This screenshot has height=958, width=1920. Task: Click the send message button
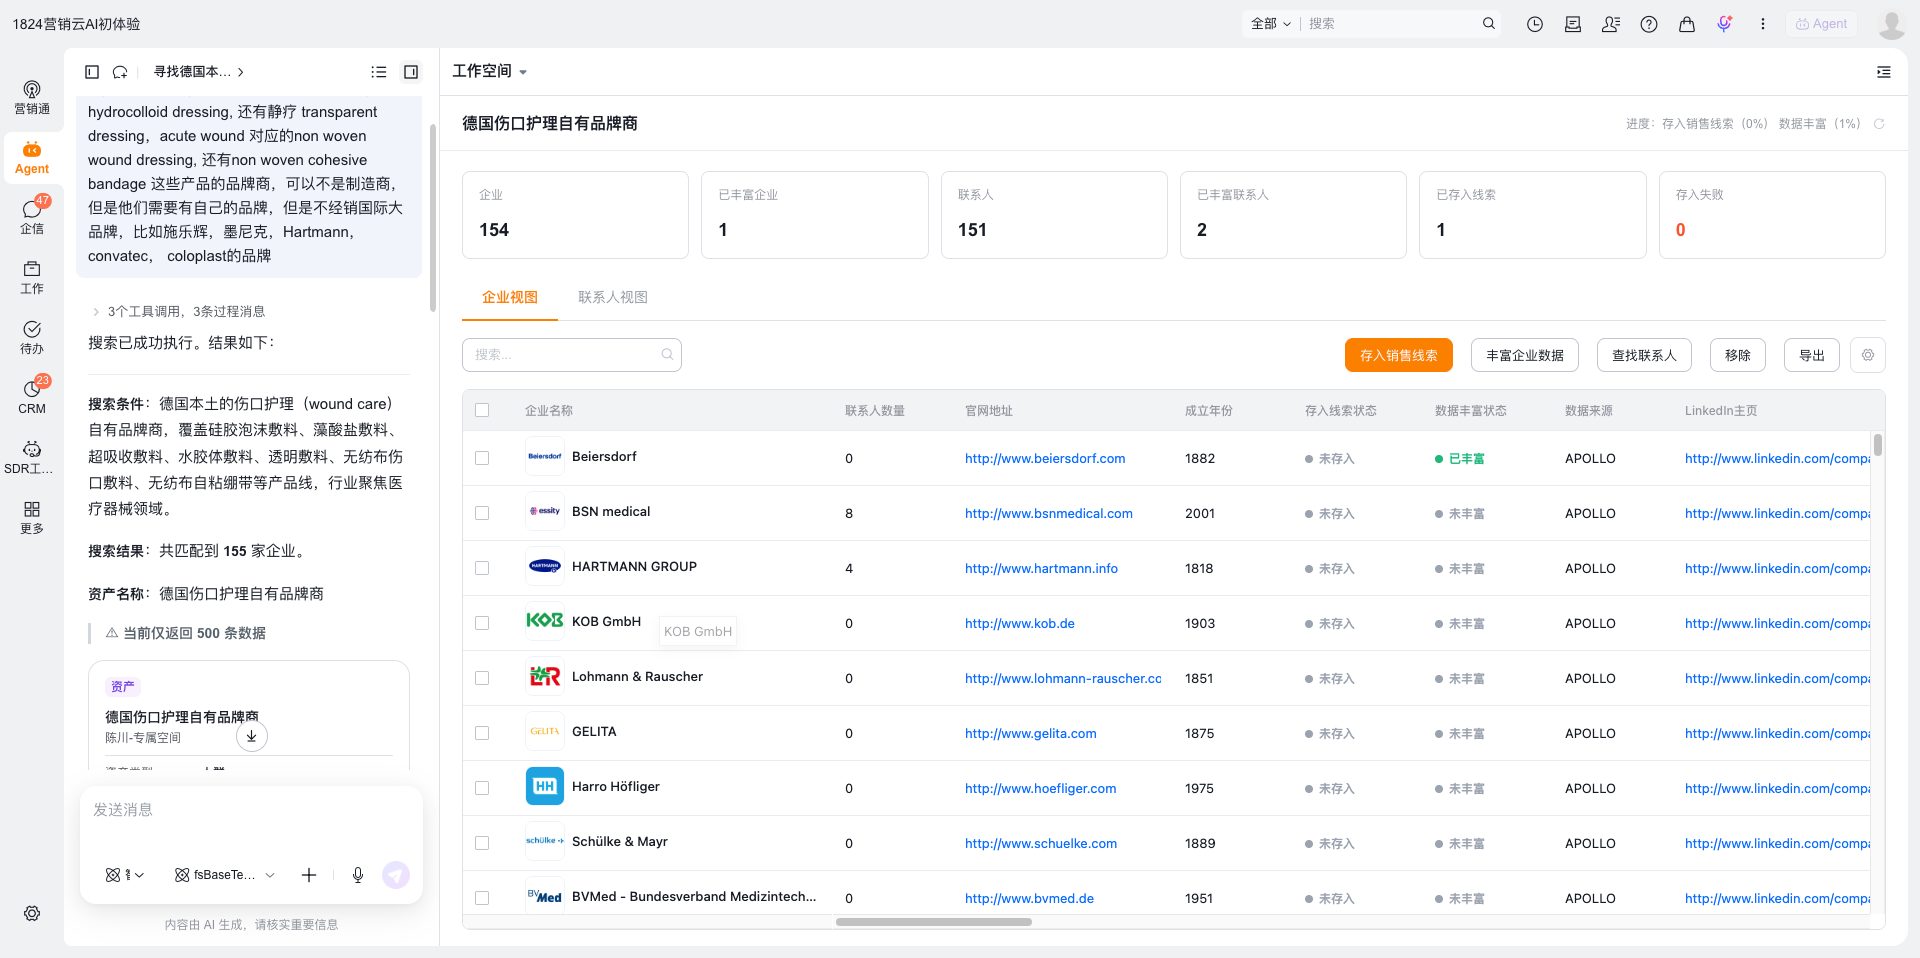pyautogui.click(x=396, y=875)
